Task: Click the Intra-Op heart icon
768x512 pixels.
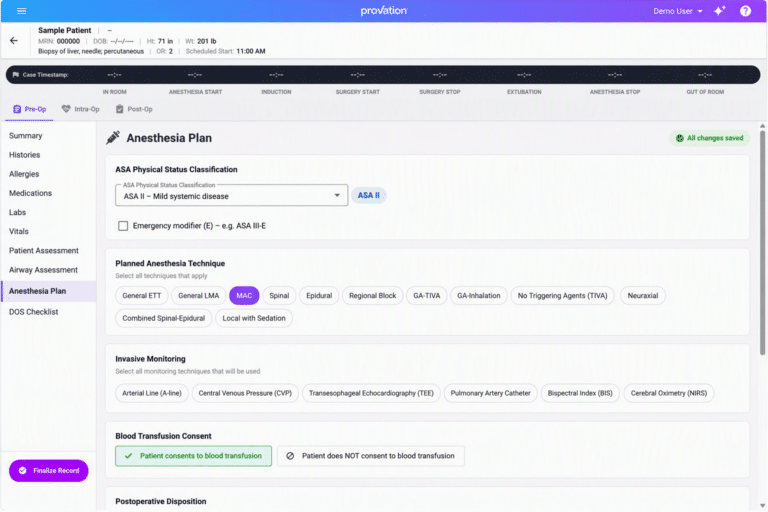Action: click(x=66, y=109)
